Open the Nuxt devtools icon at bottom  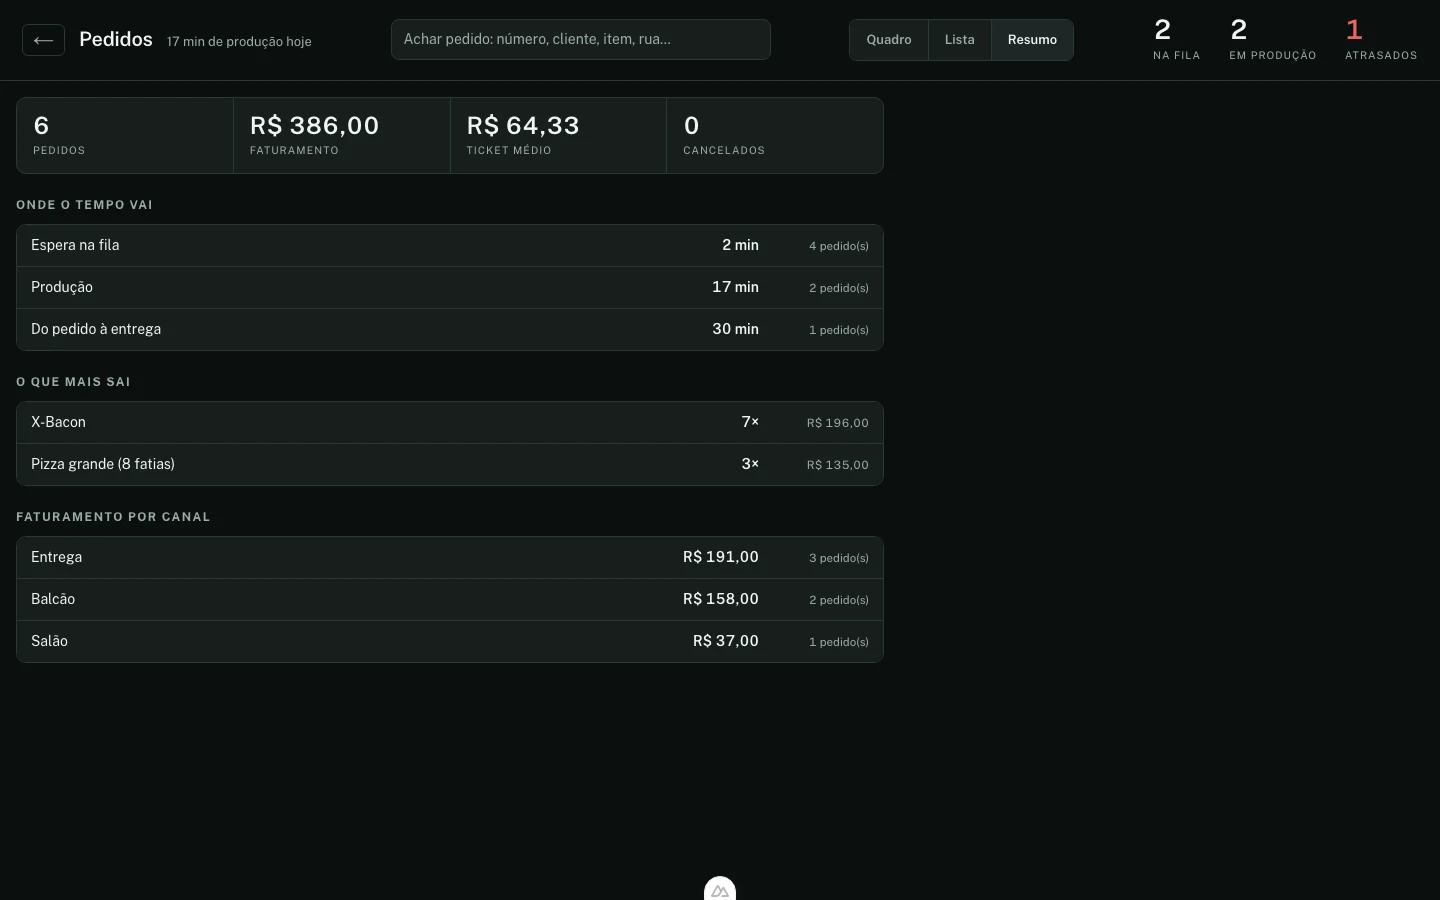(x=720, y=889)
